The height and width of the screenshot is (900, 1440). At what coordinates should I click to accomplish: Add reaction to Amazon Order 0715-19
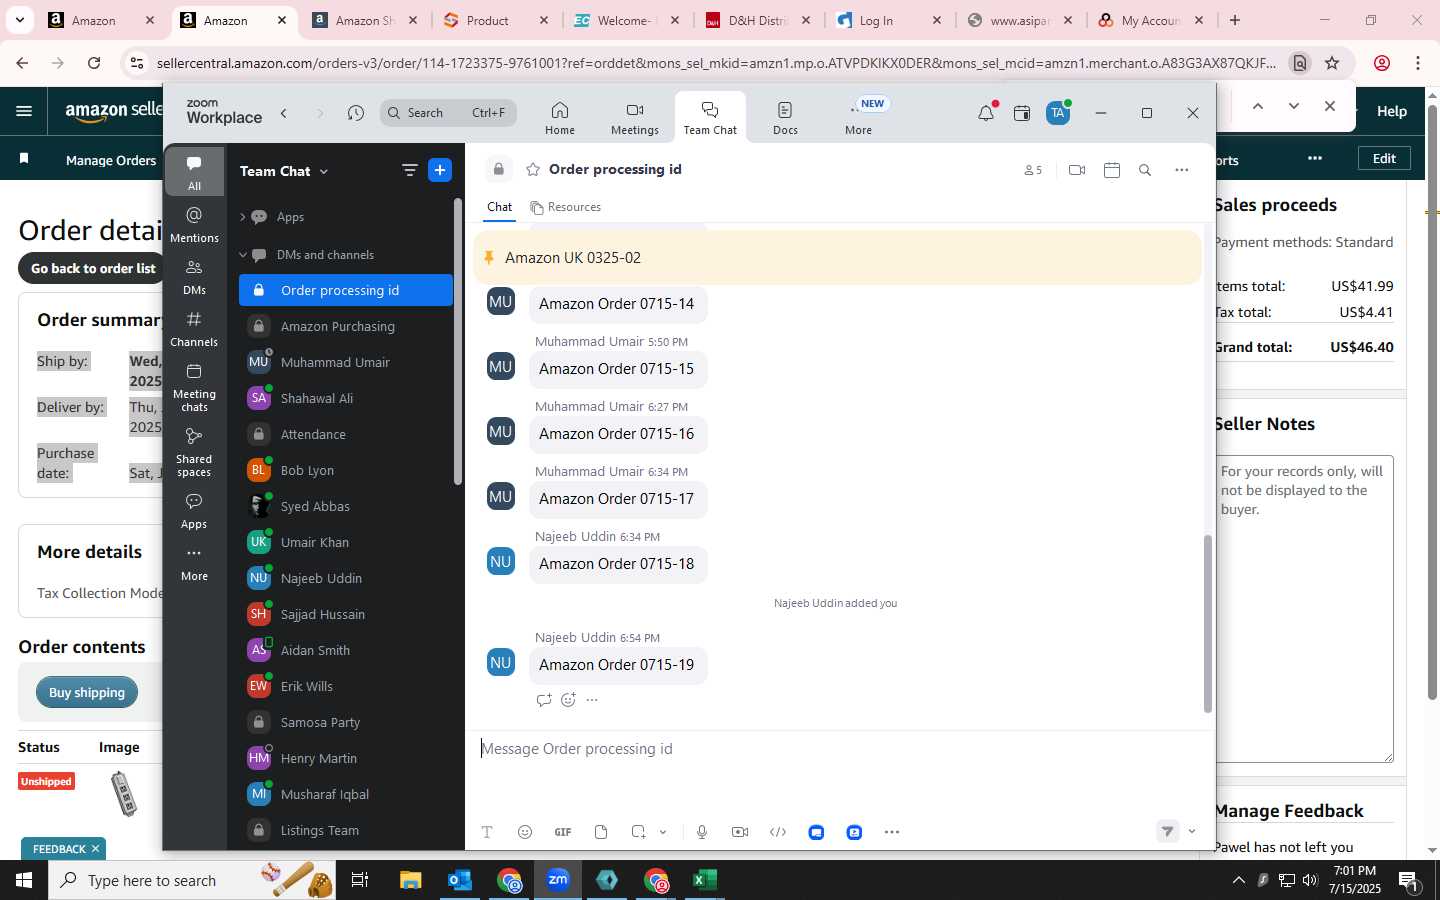568,700
